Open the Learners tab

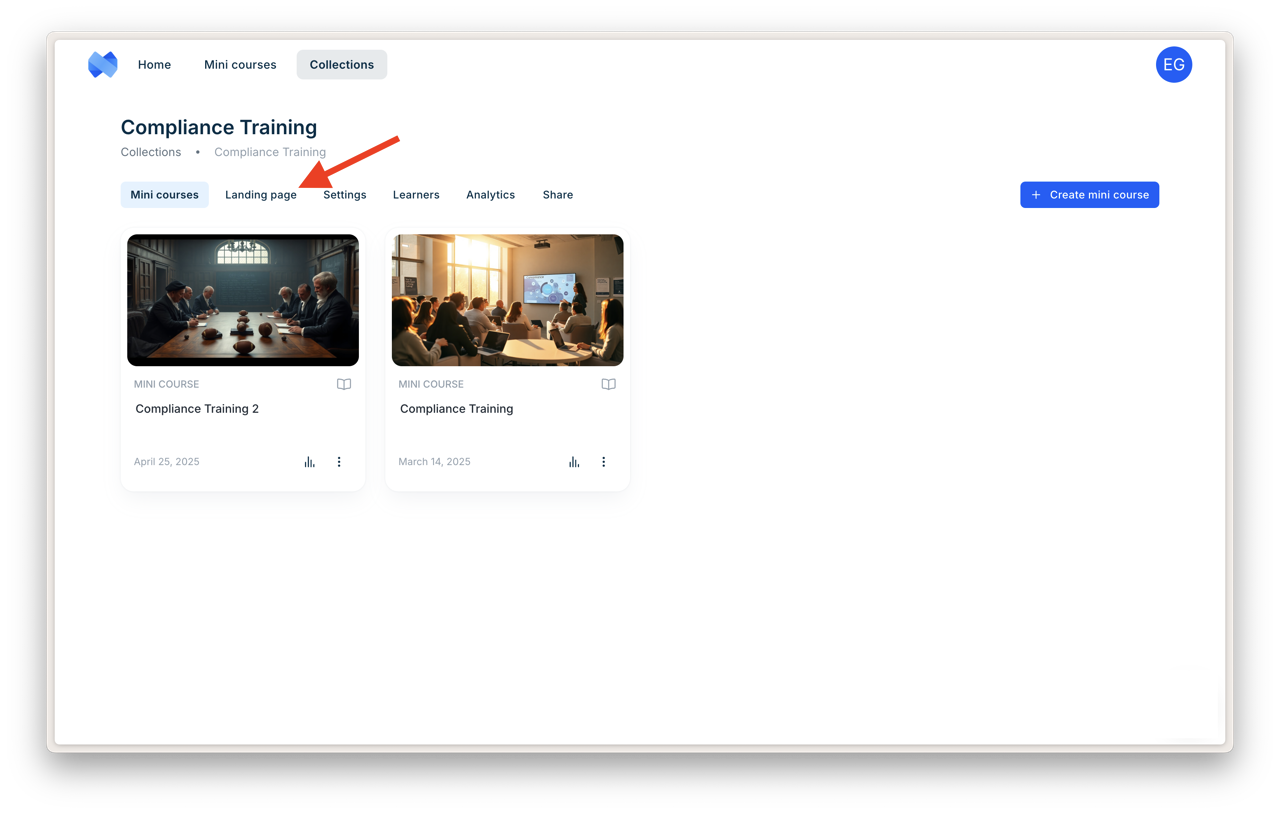(416, 195)
